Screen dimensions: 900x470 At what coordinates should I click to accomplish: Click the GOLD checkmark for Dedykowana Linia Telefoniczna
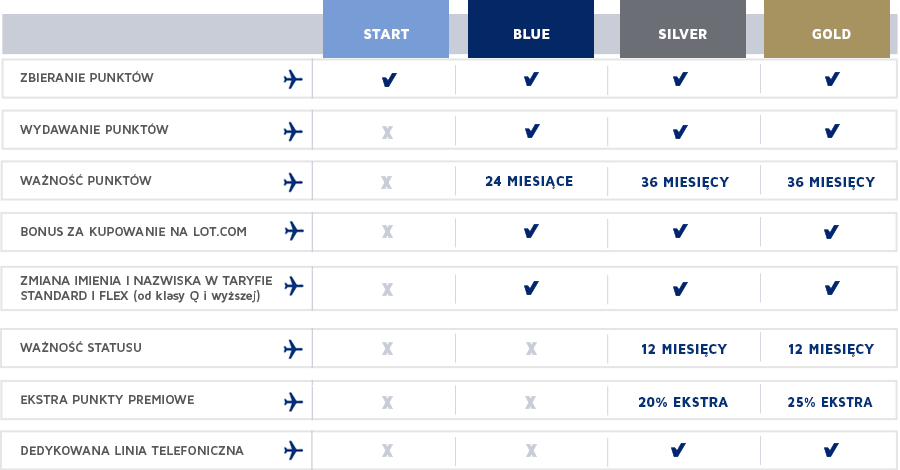point(831,450)
